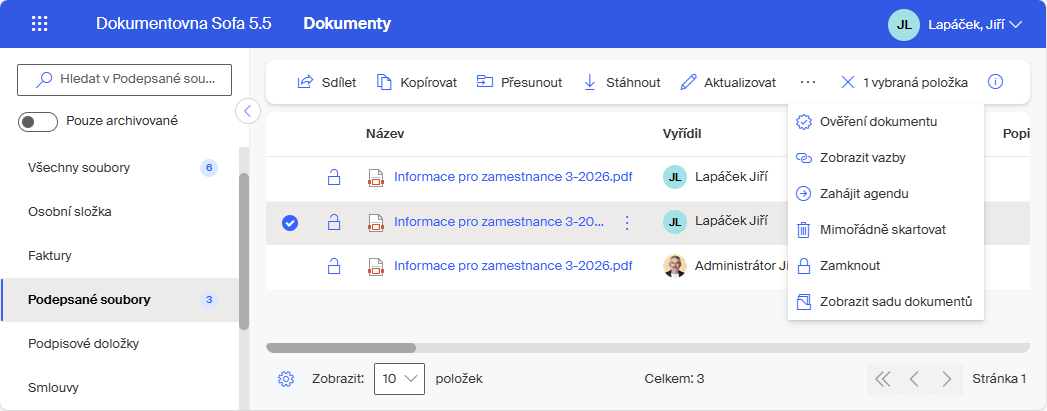Click JL avatar in the selected row
This screenshot has width=1047, height=411.
(x=674, y=222)
